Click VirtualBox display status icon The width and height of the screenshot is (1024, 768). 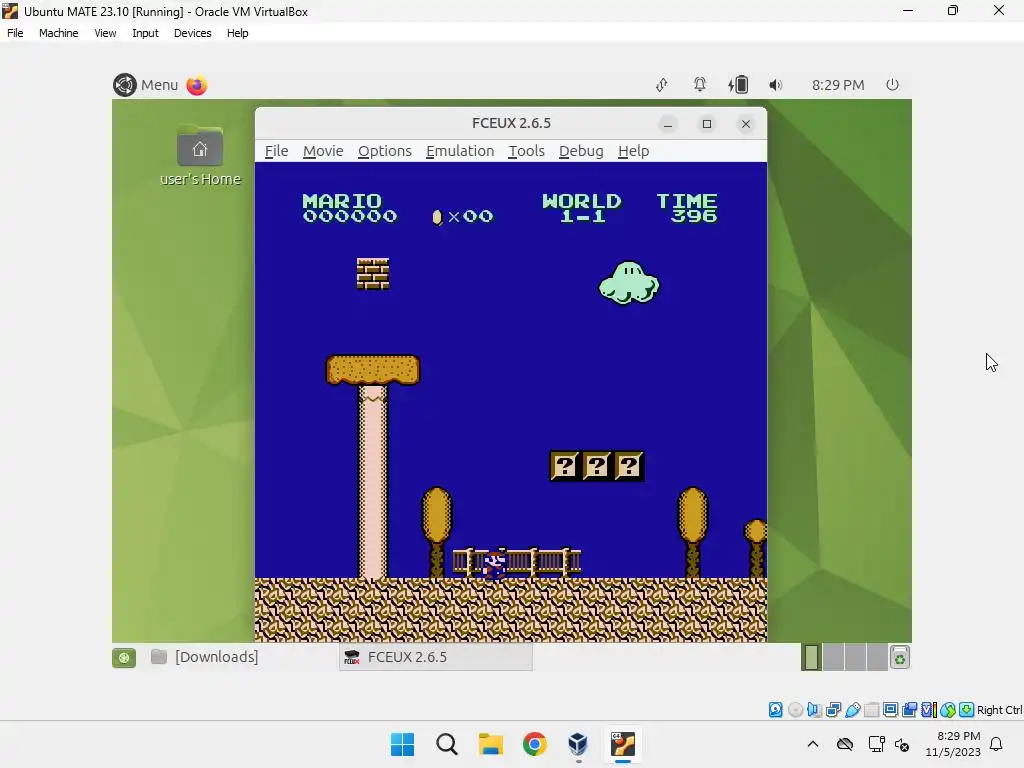[x=890, y=709]
